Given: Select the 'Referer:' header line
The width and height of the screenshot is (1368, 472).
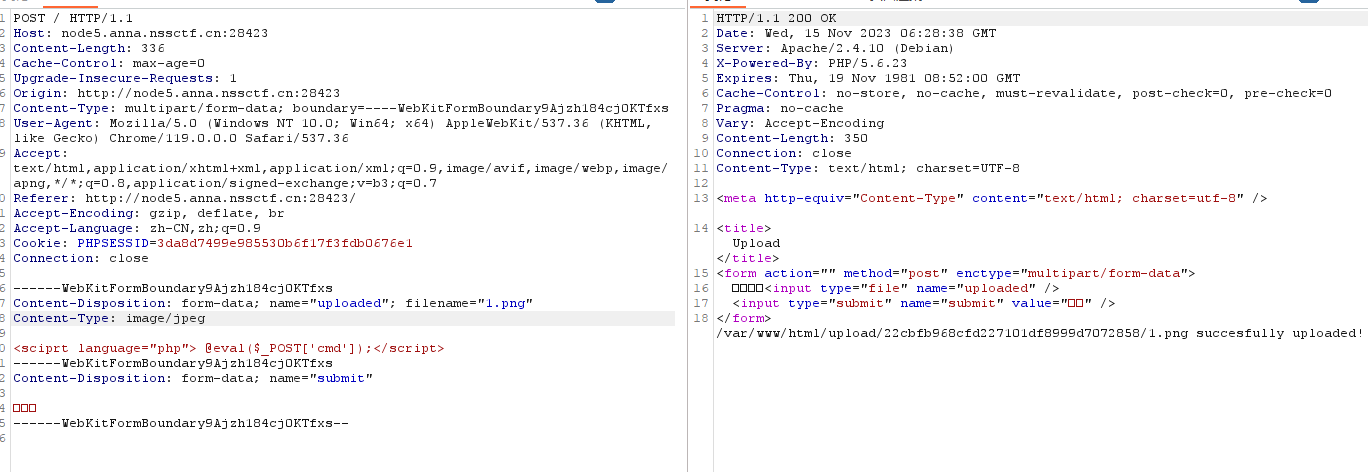Looking at the screenshot, I should pyautogui.click(x=185, y=198).
